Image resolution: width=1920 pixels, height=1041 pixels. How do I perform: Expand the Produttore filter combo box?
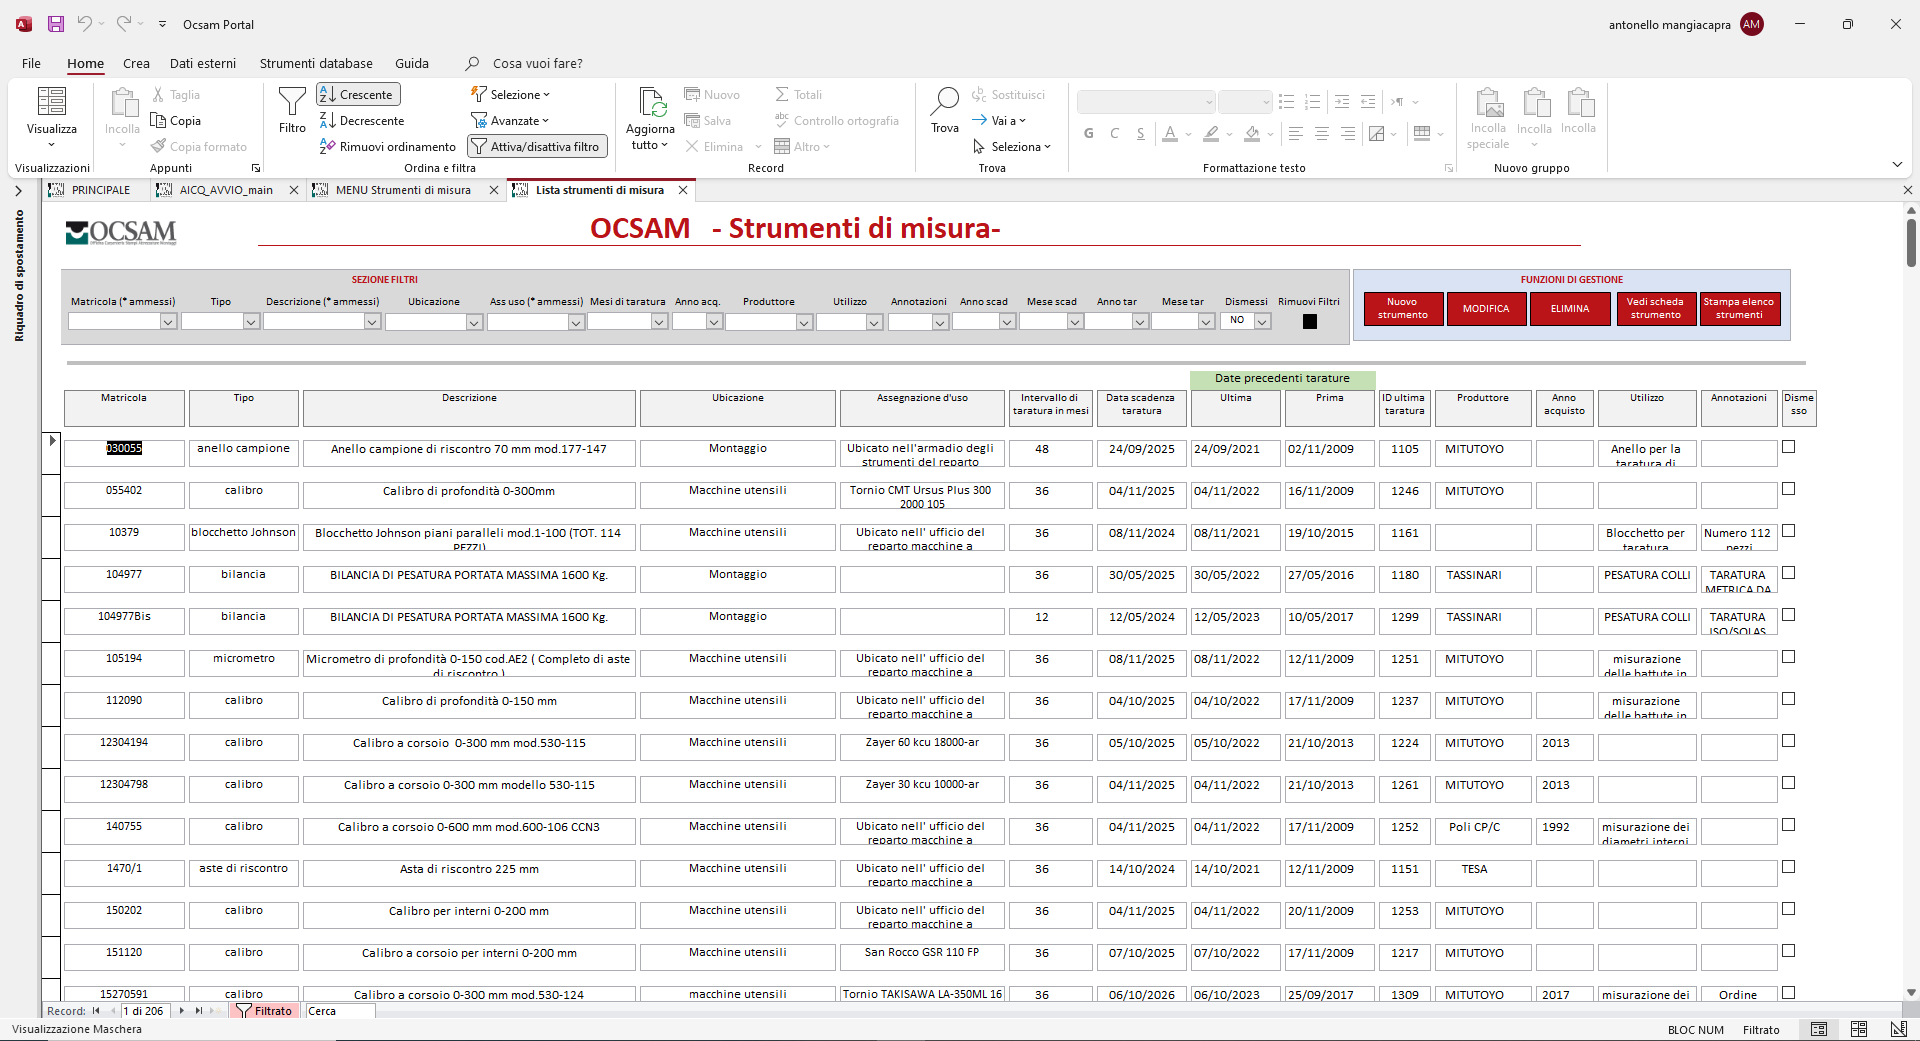pyautogui.click(x=804, y=321)
